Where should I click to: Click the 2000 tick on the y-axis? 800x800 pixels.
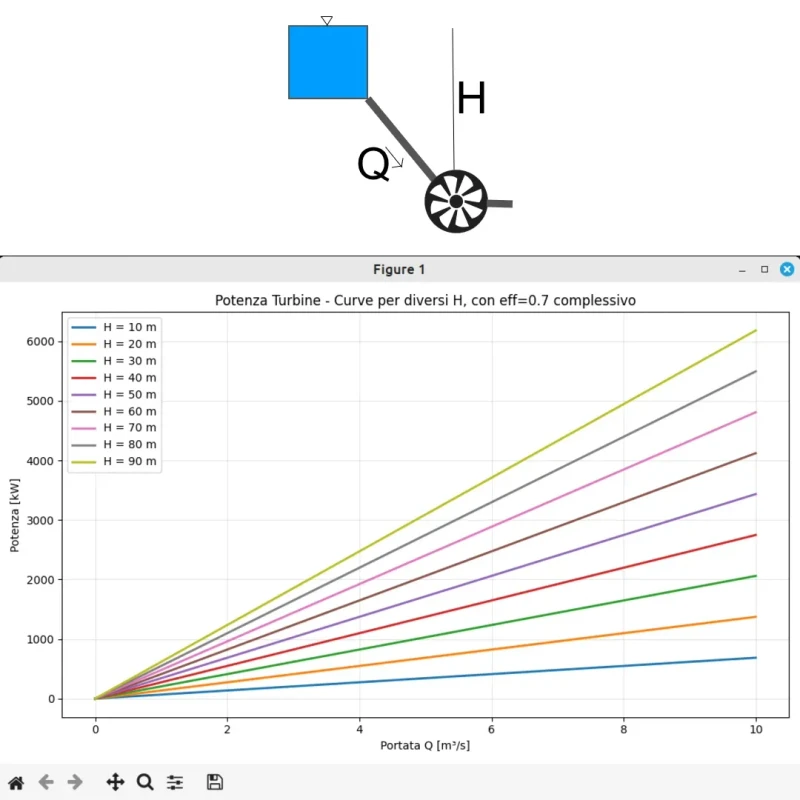point(40,580)
